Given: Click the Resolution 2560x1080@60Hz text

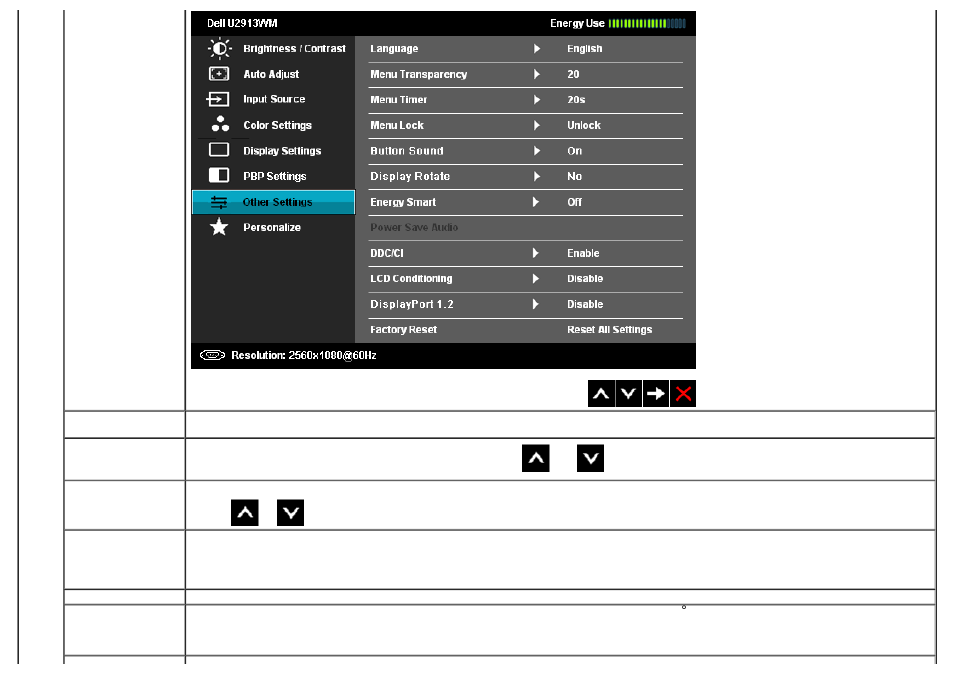Looking at the screenshot, I should [304, 355].
